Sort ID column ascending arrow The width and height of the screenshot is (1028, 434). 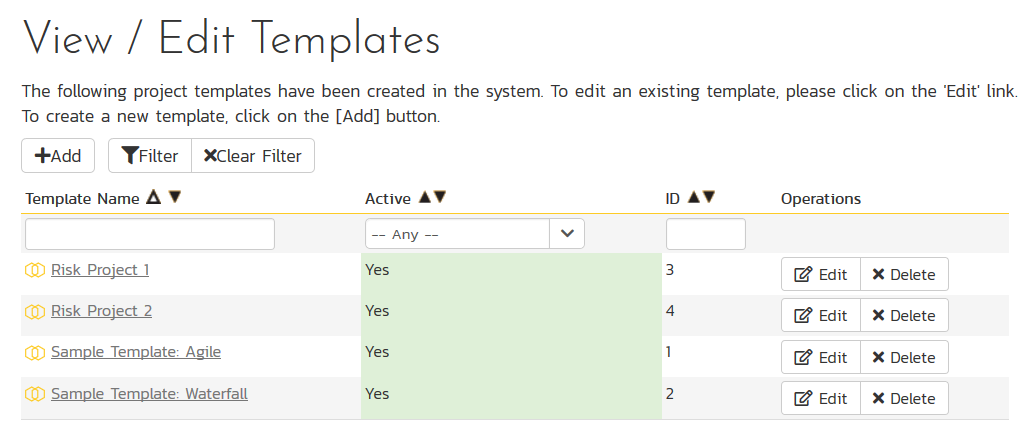pos(693,198)
